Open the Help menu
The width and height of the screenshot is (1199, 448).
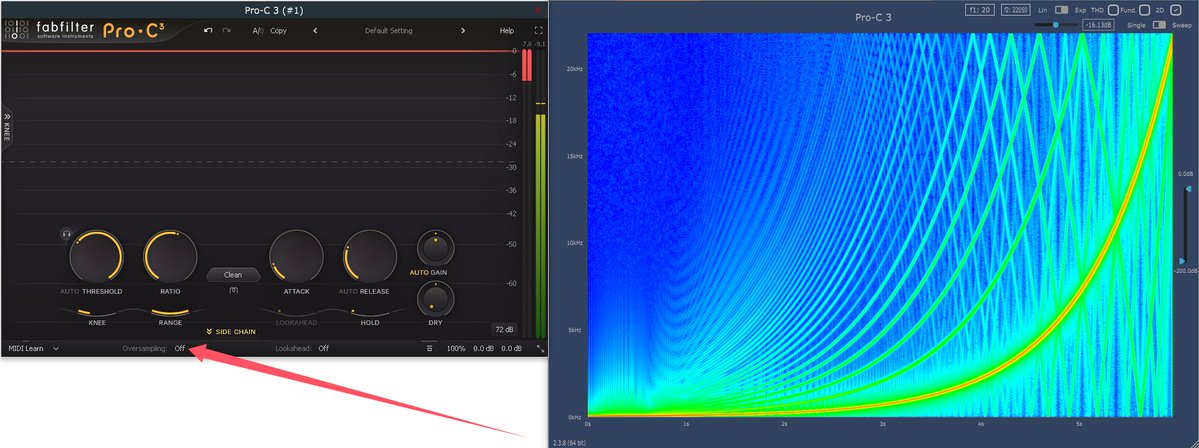[506, 31]
